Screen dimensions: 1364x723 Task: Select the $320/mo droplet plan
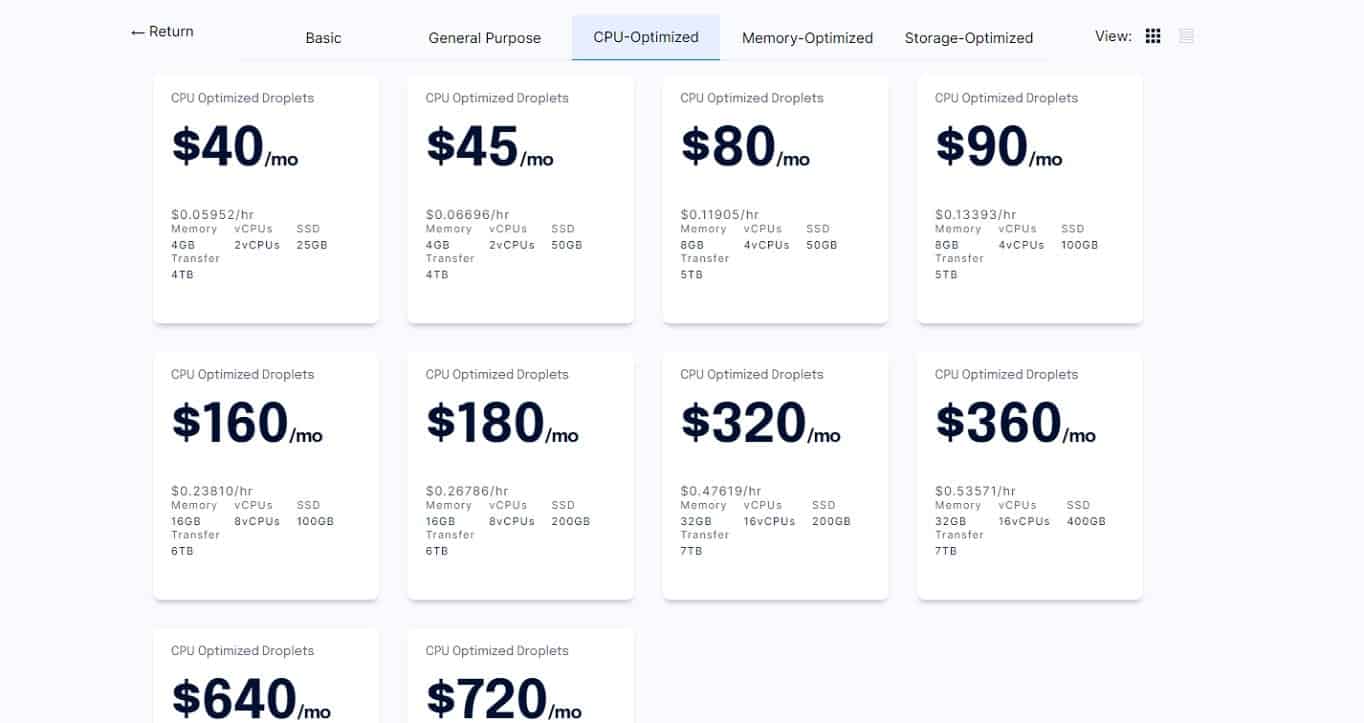[775, 475]
